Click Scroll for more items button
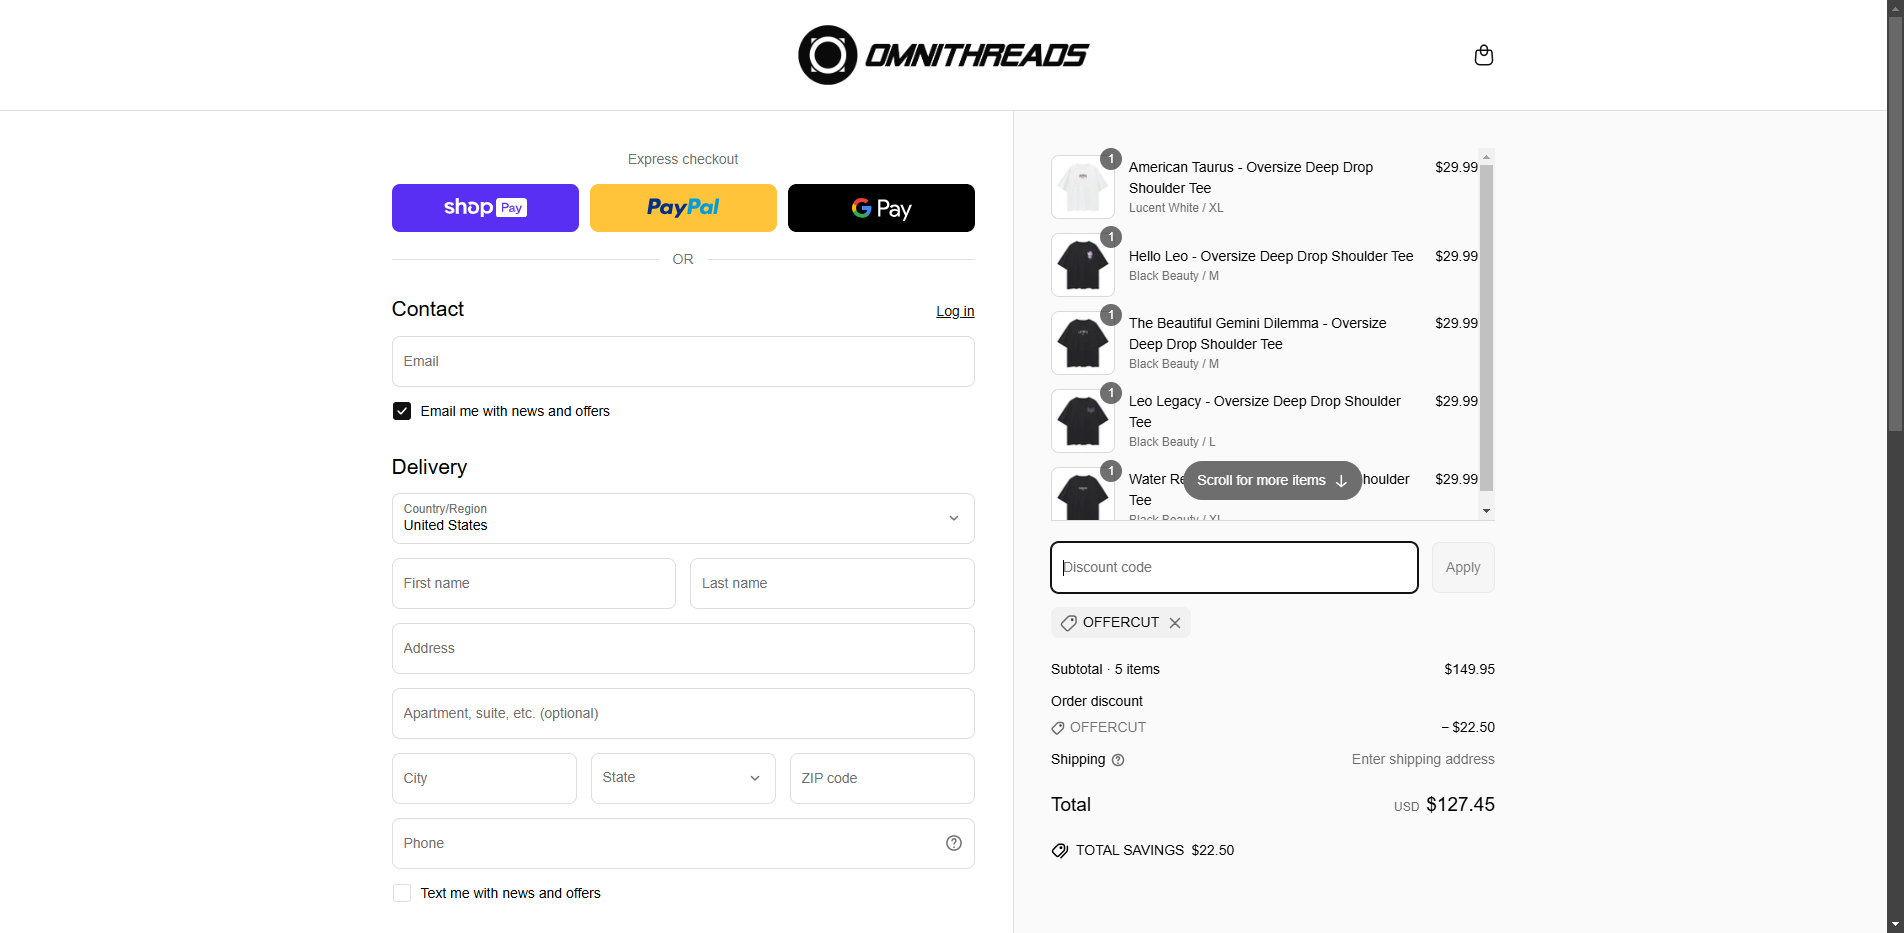 pyautogui.click(x=1272, y=480)
